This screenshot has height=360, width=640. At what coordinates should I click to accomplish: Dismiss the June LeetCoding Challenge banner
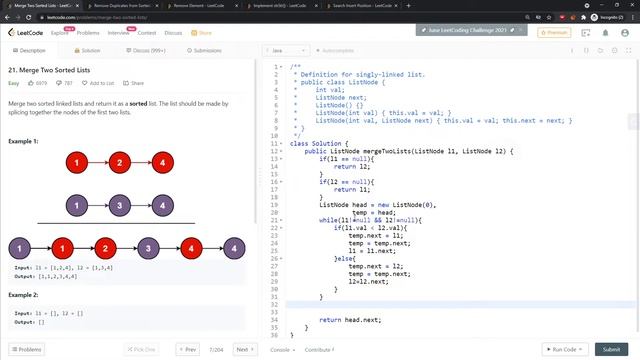[x=520, y=30]
